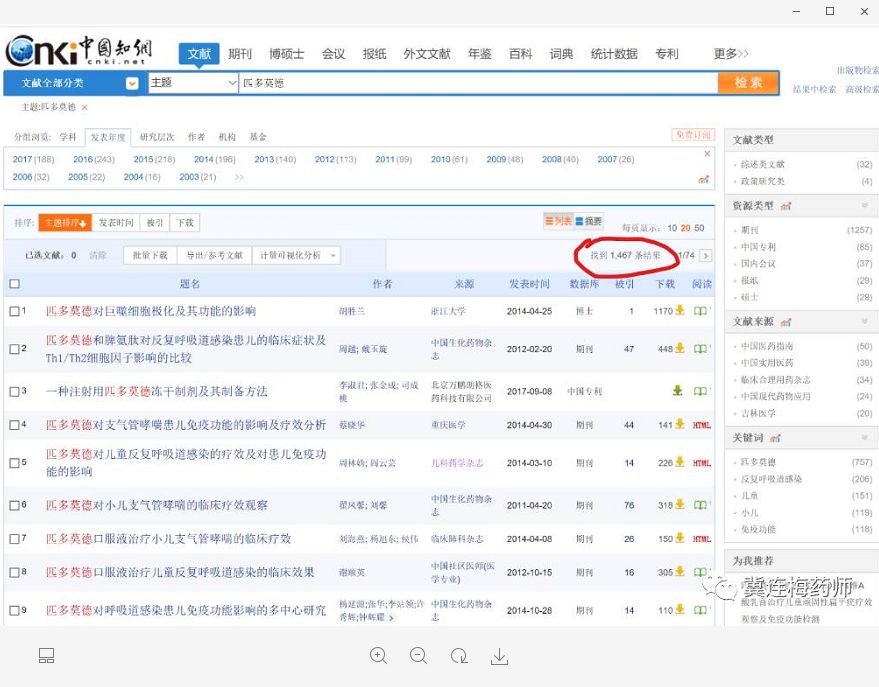Viewport: 879px width, 687px height.
Task: Download first article using green download icon
Action: tap(680, 311)
